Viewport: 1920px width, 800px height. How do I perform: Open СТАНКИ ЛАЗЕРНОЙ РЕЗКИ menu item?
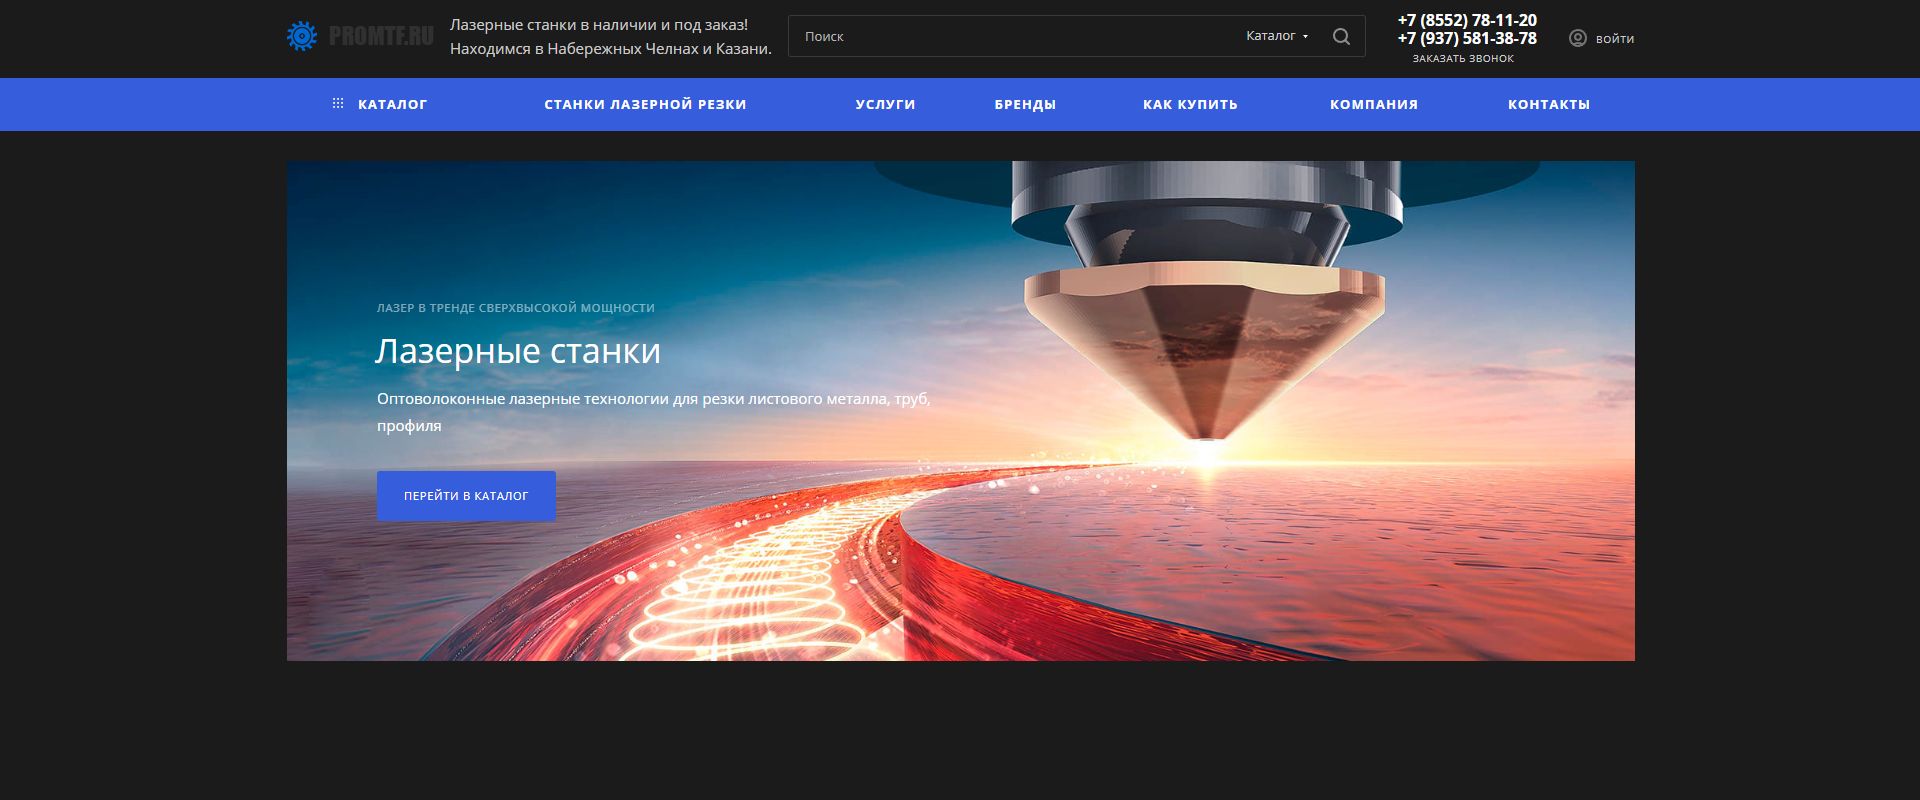coord(645,104)
